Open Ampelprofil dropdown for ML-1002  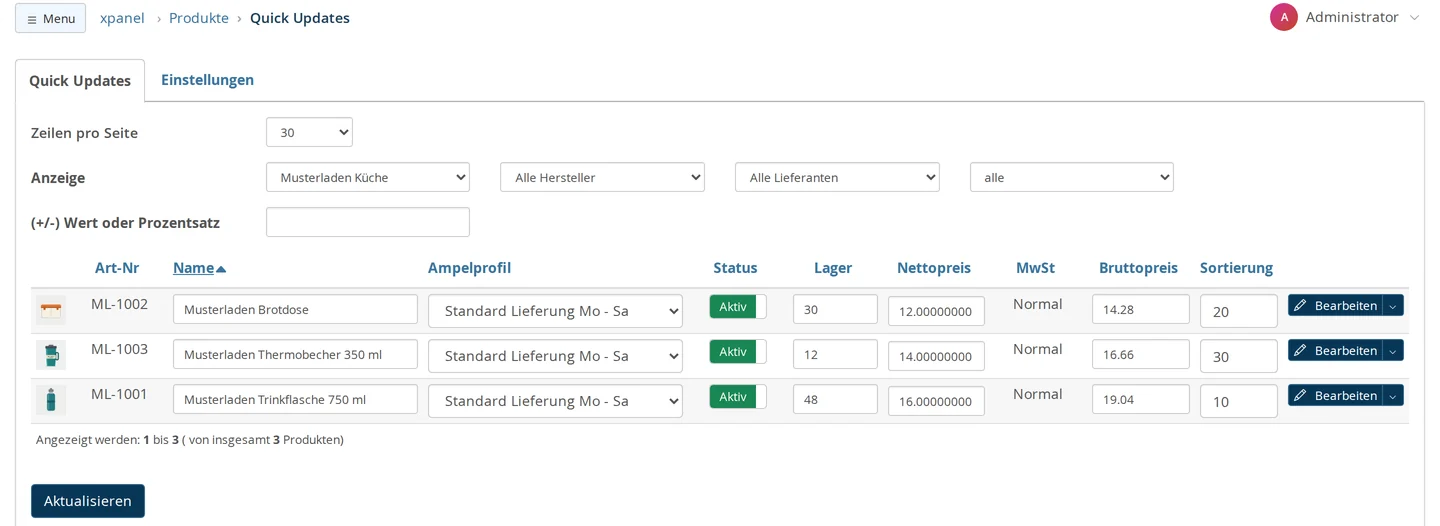pyautogui.click(x=555, y=311)
